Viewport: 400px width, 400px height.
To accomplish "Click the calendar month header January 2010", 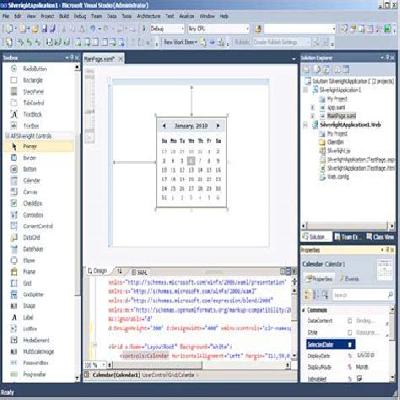I will (191, 126).
